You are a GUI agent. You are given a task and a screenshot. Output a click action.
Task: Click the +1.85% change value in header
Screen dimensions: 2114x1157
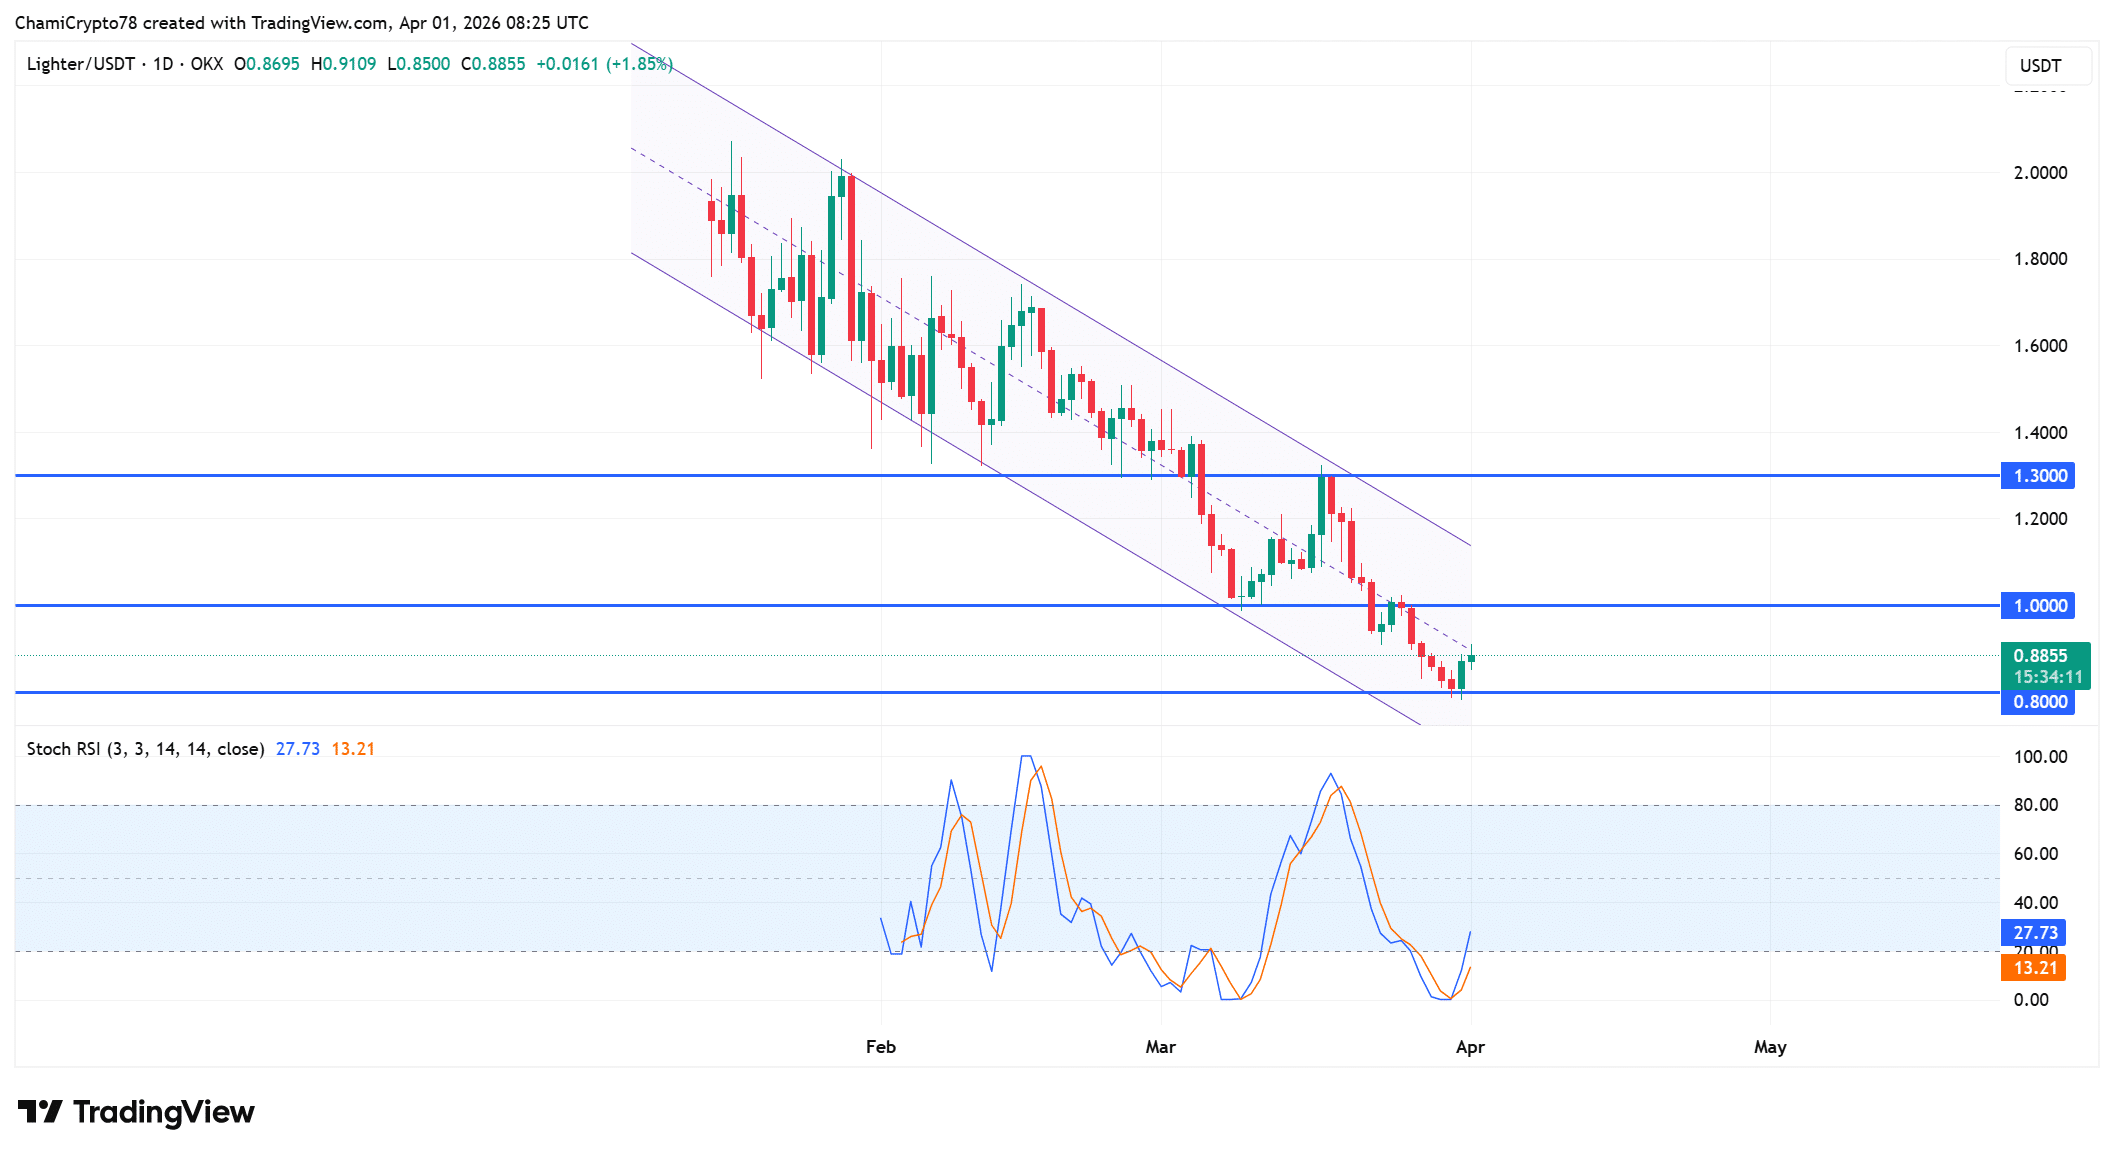(639, 64)
